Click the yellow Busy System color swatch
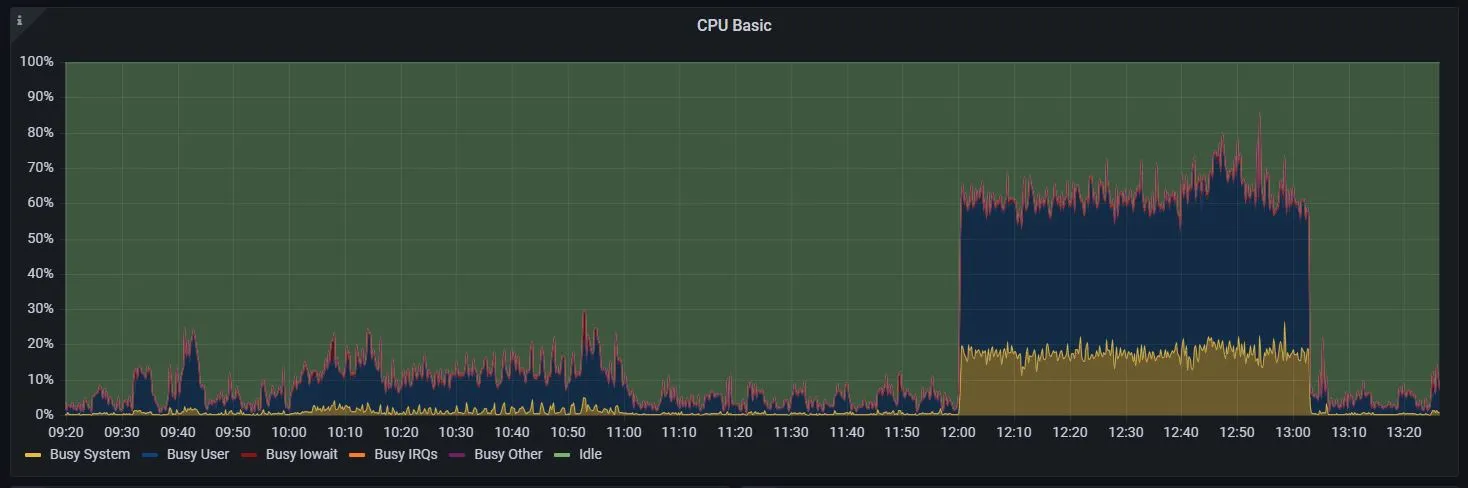This screenshot has width=1468, height=488. tap(33, 456)
